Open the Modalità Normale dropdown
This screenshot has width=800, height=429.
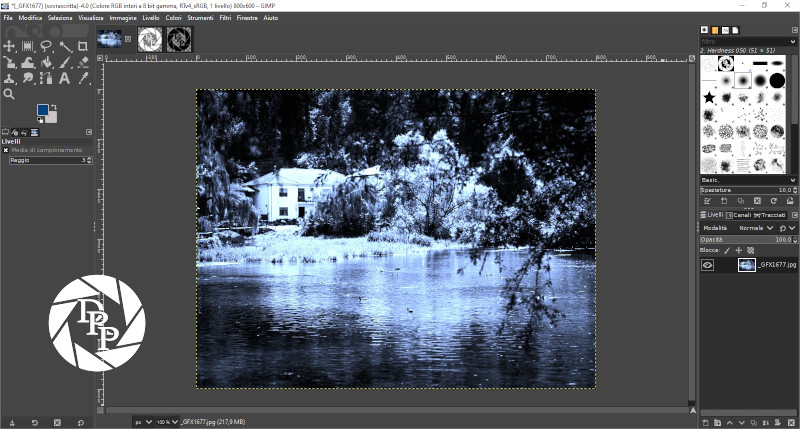pyautogui.click(x=756, y=228)
